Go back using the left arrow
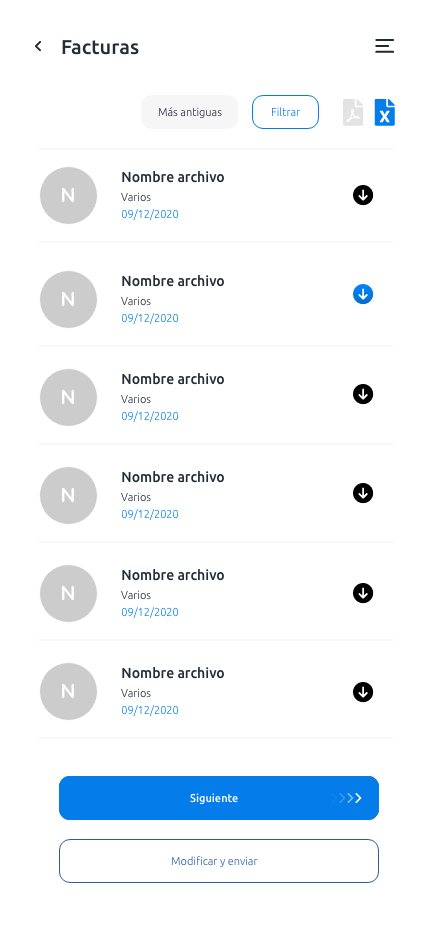This screenshot has height=926, width=428. [x=38, y=46]
